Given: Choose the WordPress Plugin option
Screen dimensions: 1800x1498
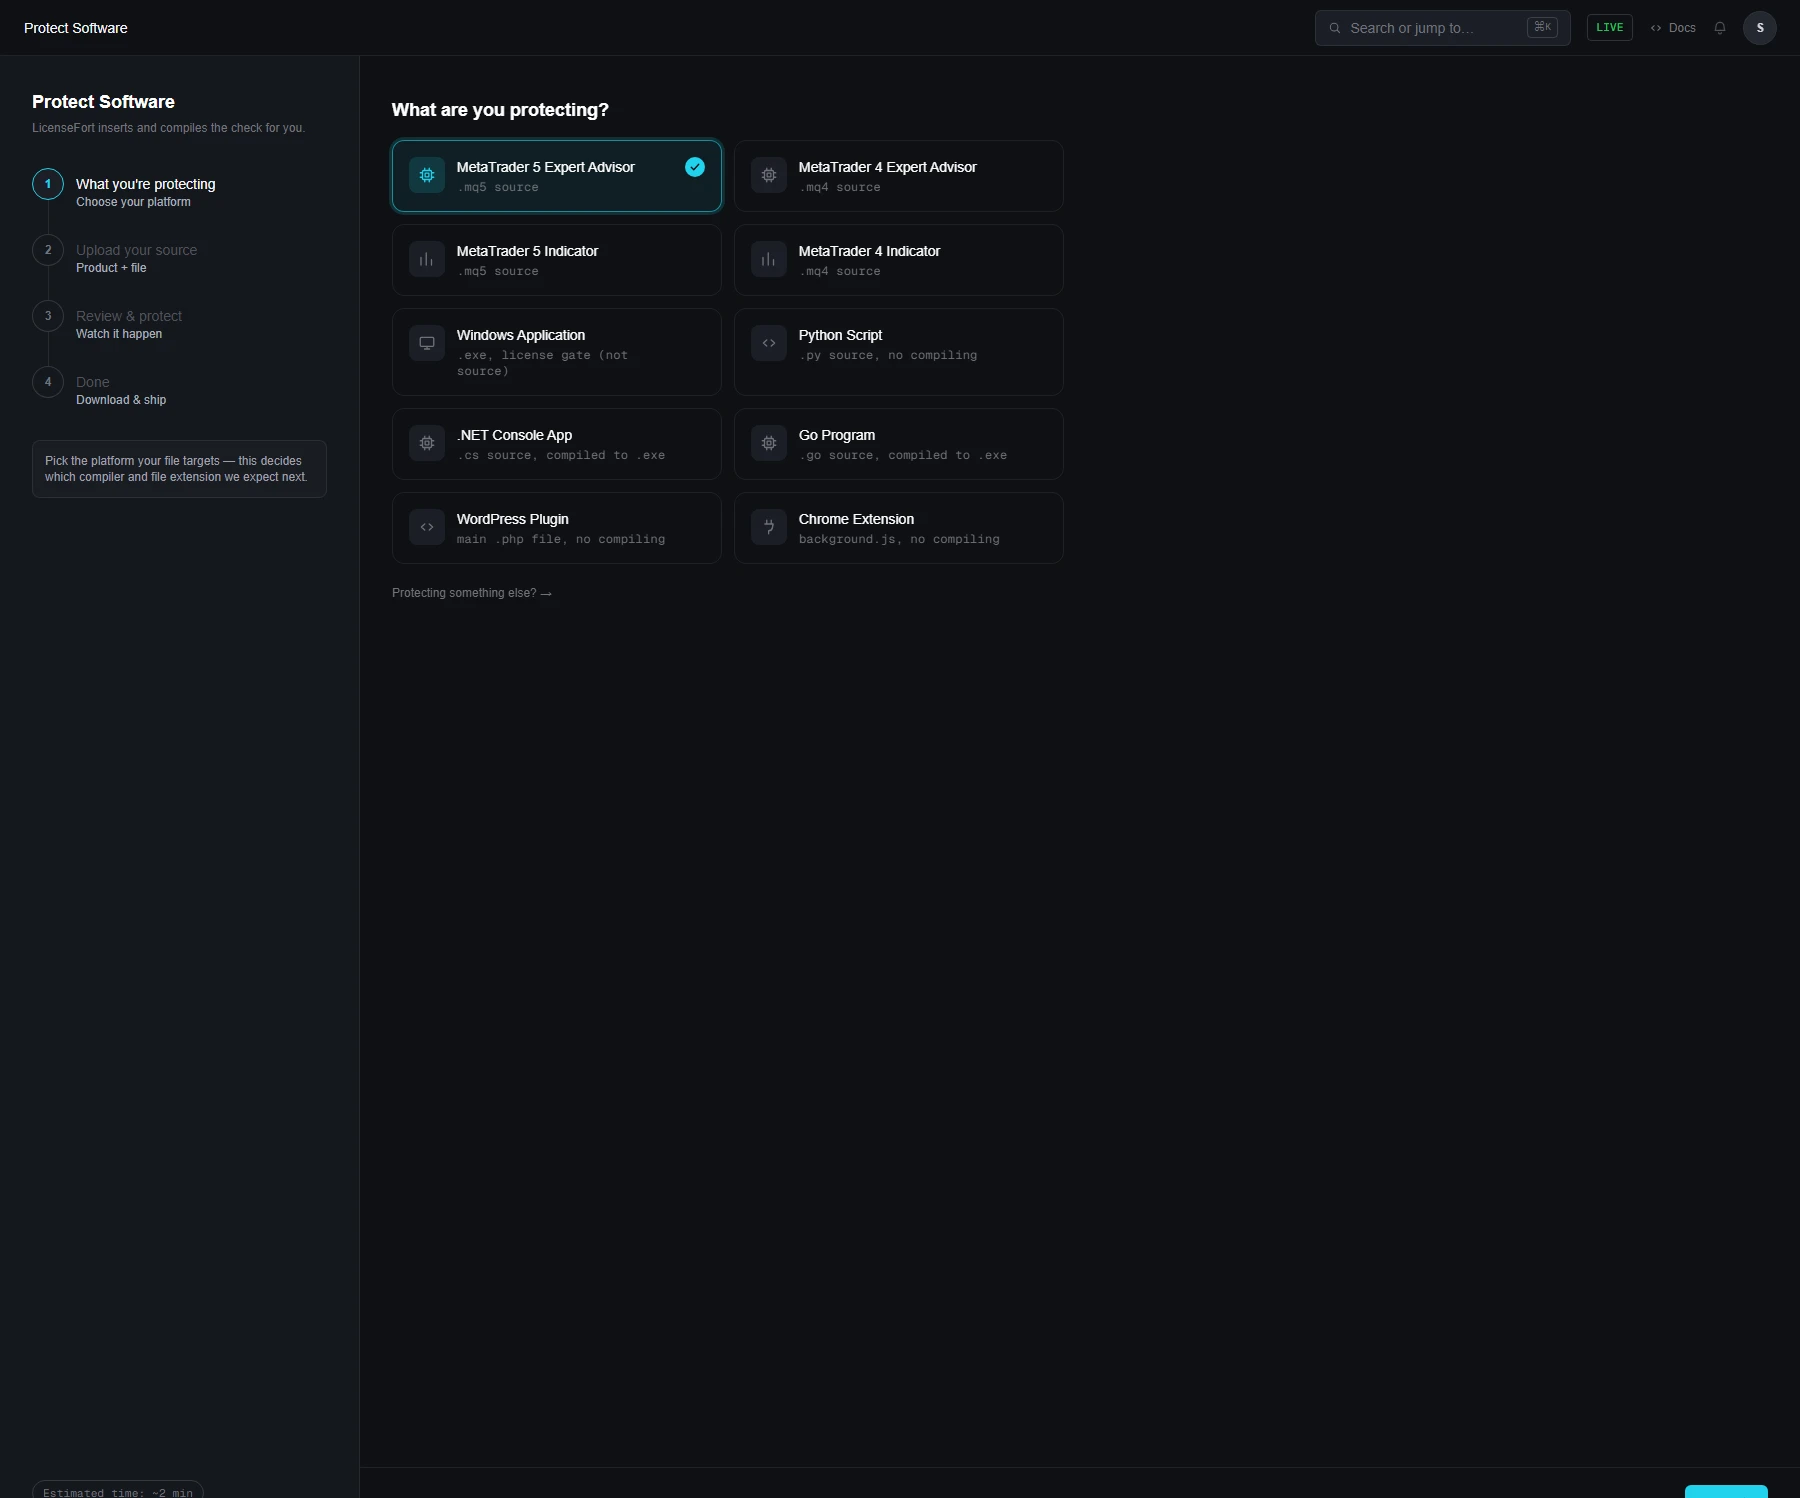Looking at the screenshot, I should click(x=556, y=528).
